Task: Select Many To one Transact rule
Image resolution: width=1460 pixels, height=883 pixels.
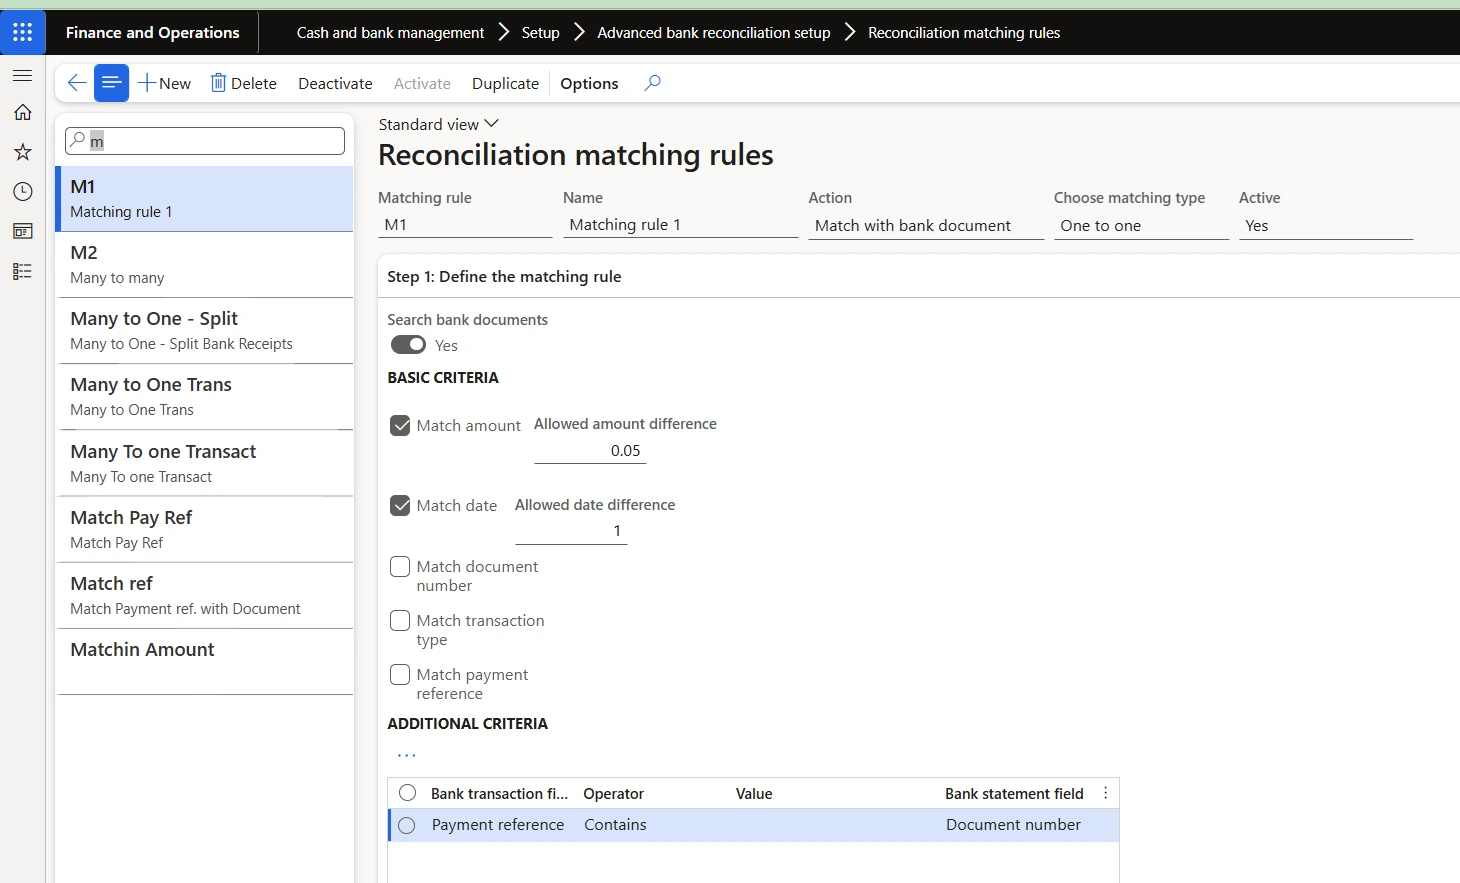Action: 205,463
